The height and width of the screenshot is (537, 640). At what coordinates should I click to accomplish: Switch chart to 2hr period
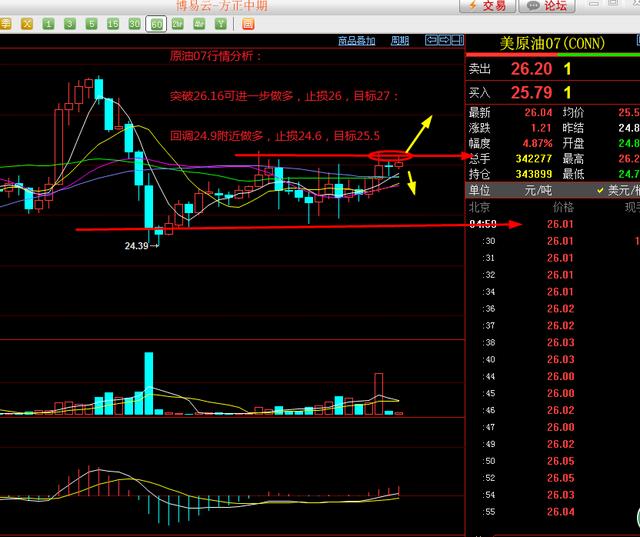(x=178, y=24)
